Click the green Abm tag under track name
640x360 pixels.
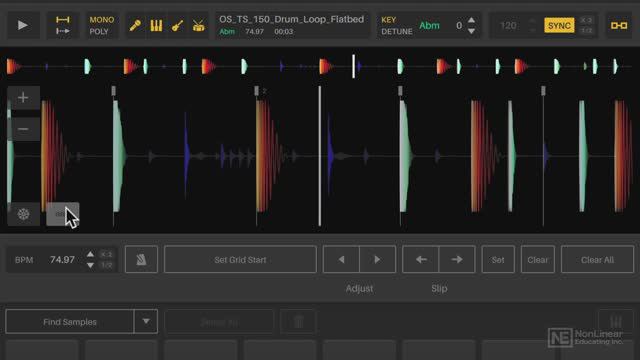point(227,31)
